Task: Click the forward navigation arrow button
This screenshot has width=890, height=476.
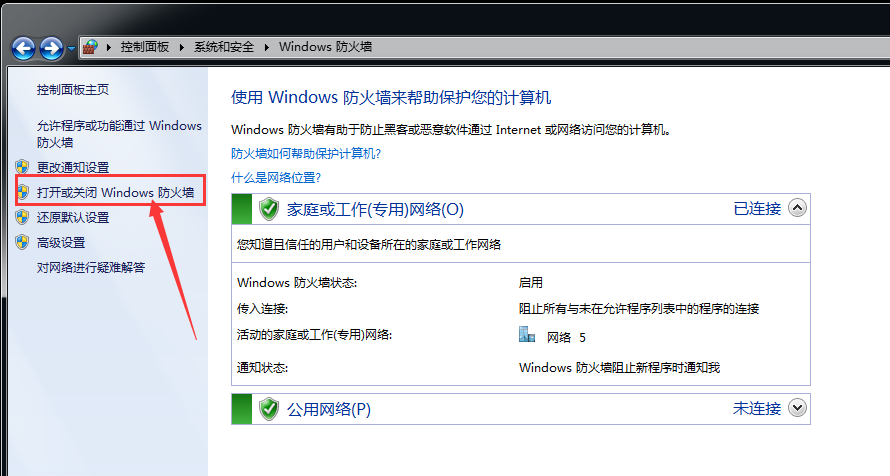Action: (x=51, y=47)
